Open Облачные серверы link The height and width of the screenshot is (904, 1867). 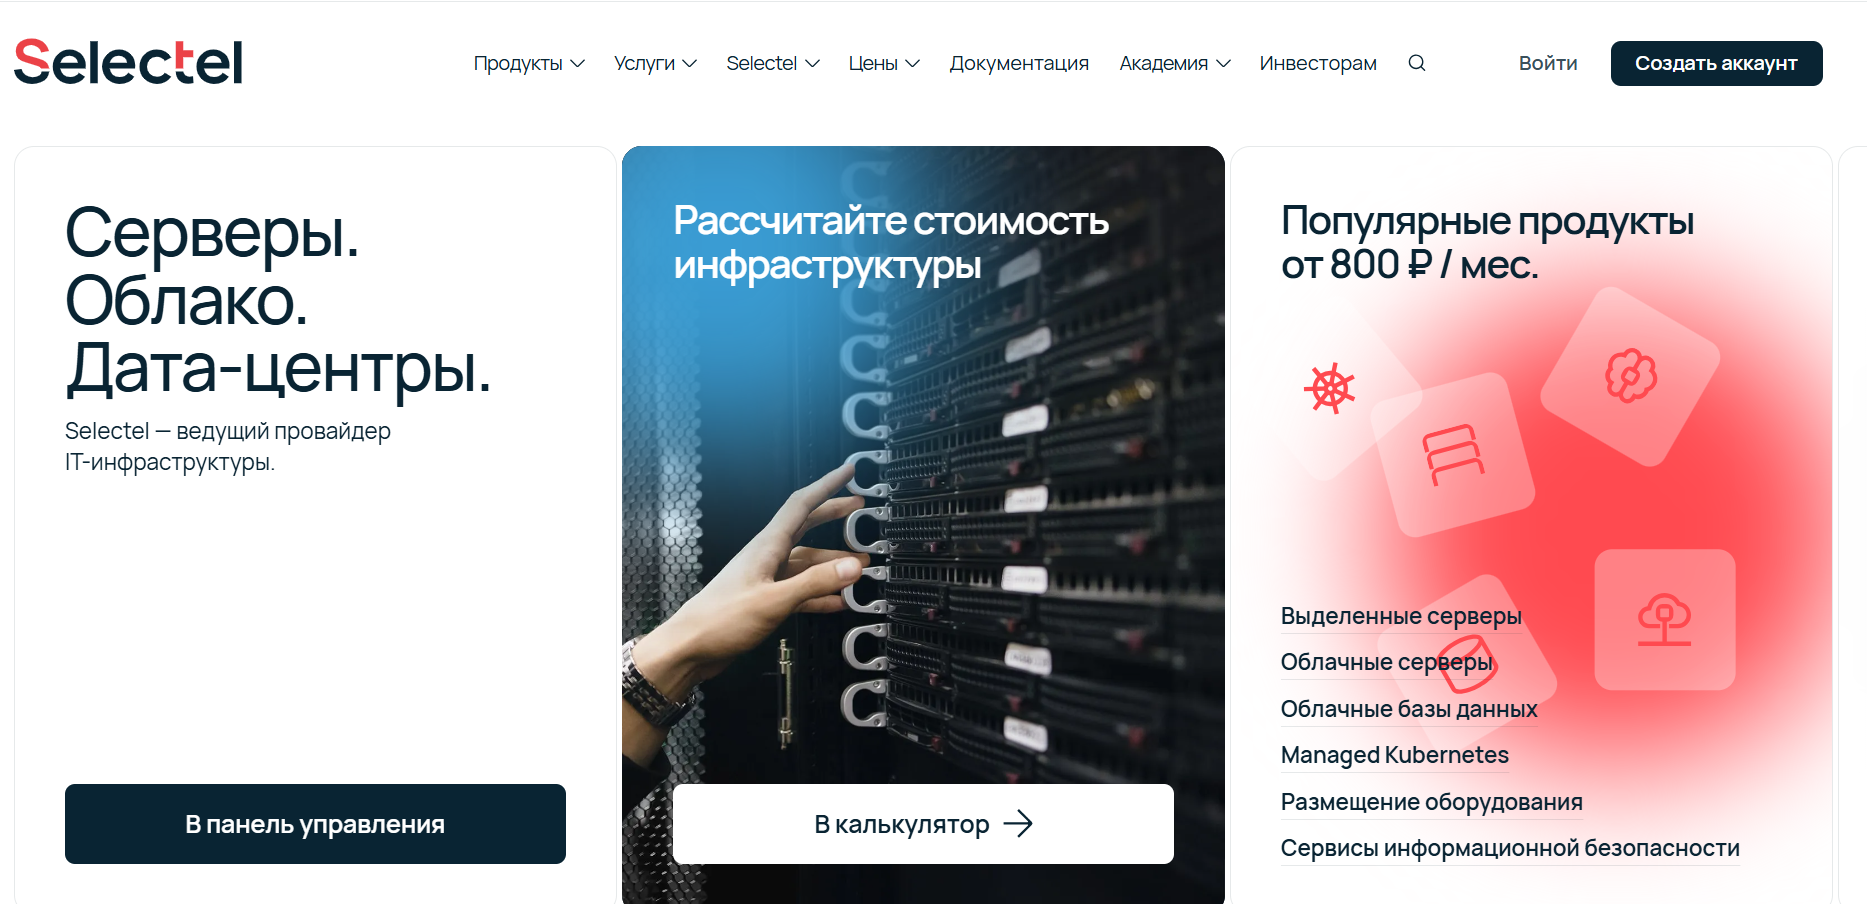[x=1386, y=662]
